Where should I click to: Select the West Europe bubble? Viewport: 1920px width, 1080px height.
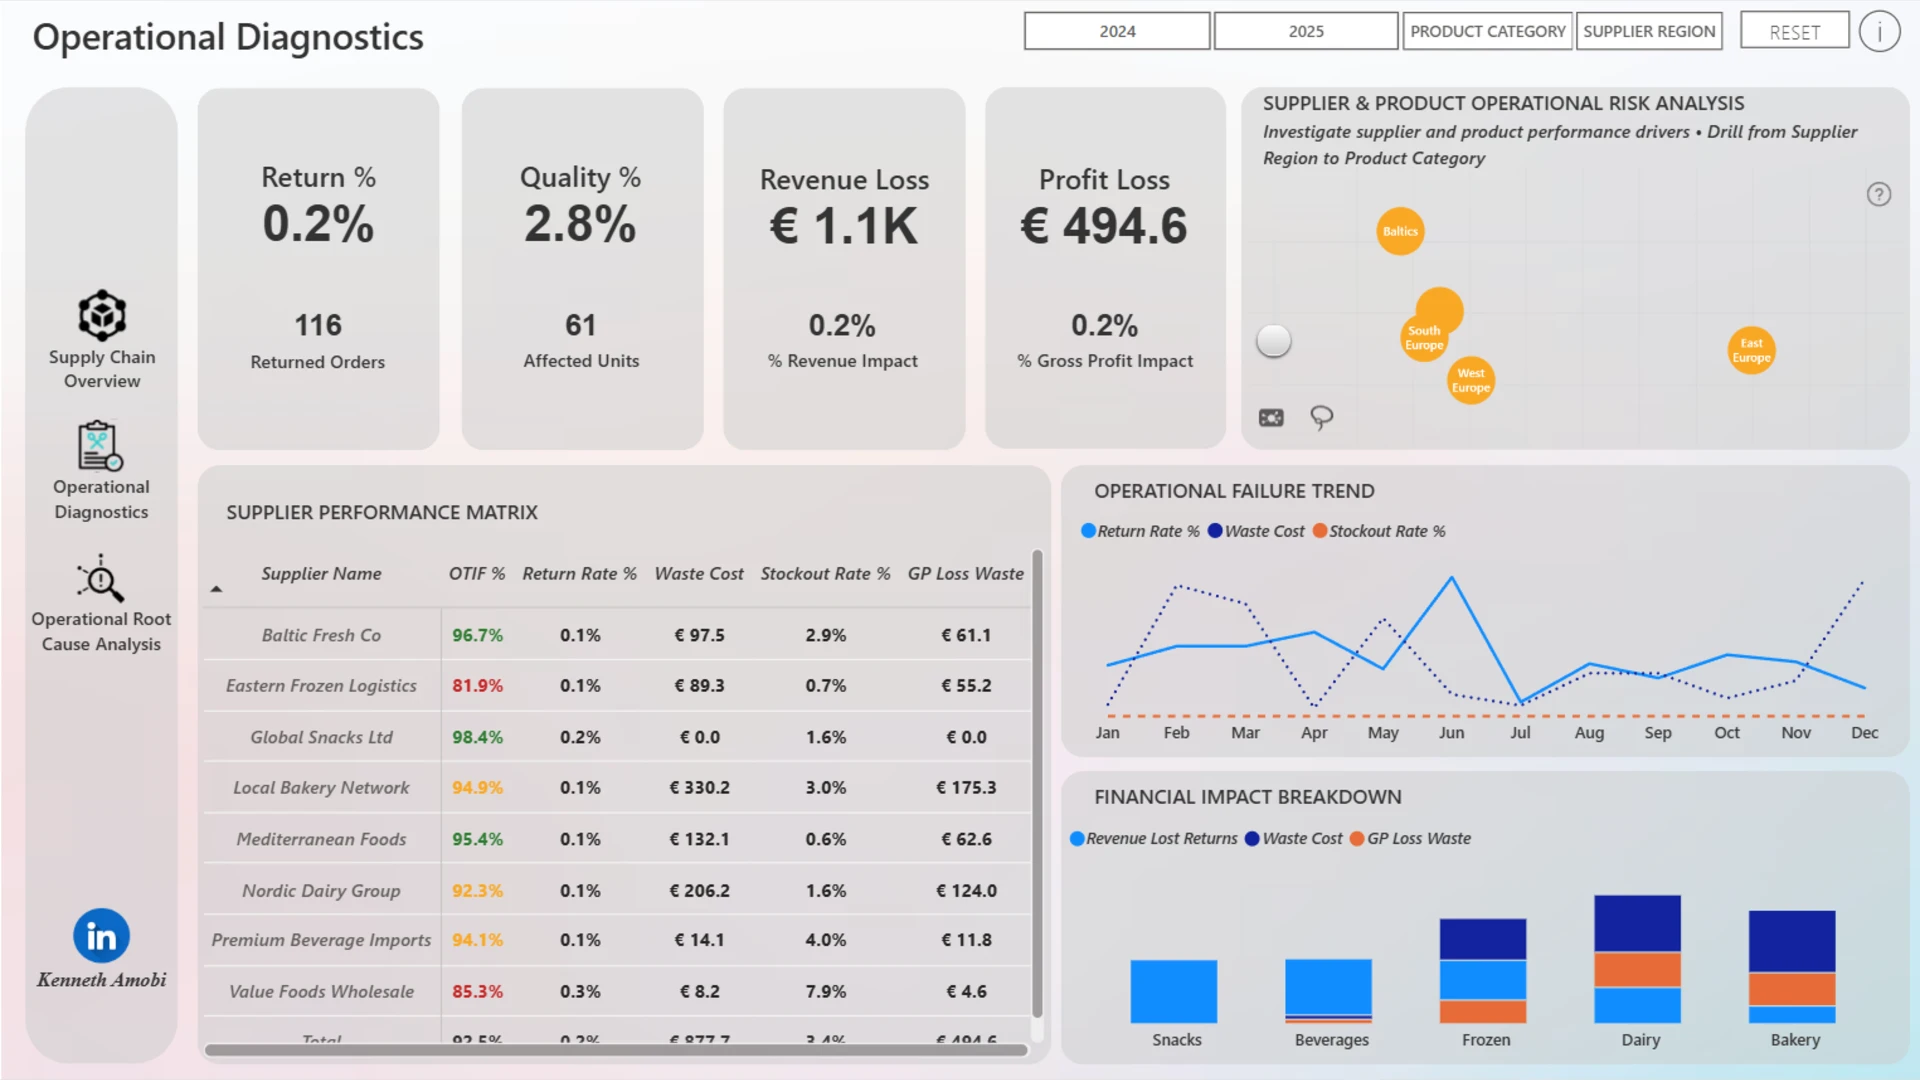[x=1471, y=380]
